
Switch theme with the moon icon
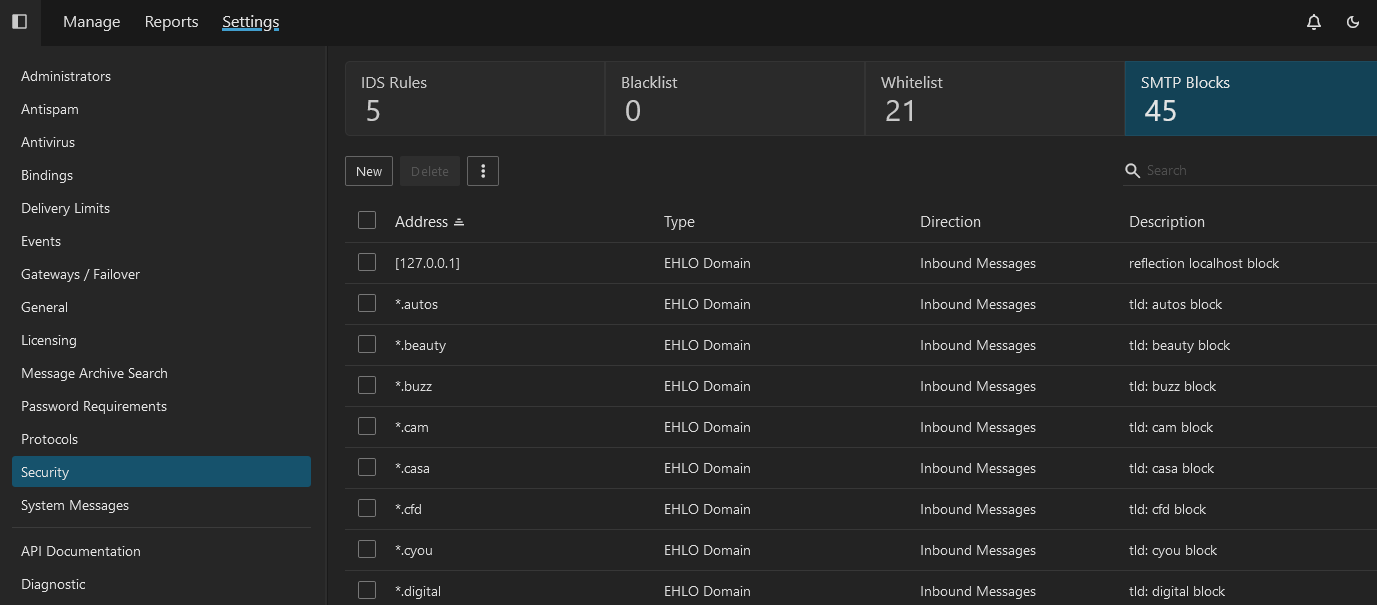tap(1353, 22)
